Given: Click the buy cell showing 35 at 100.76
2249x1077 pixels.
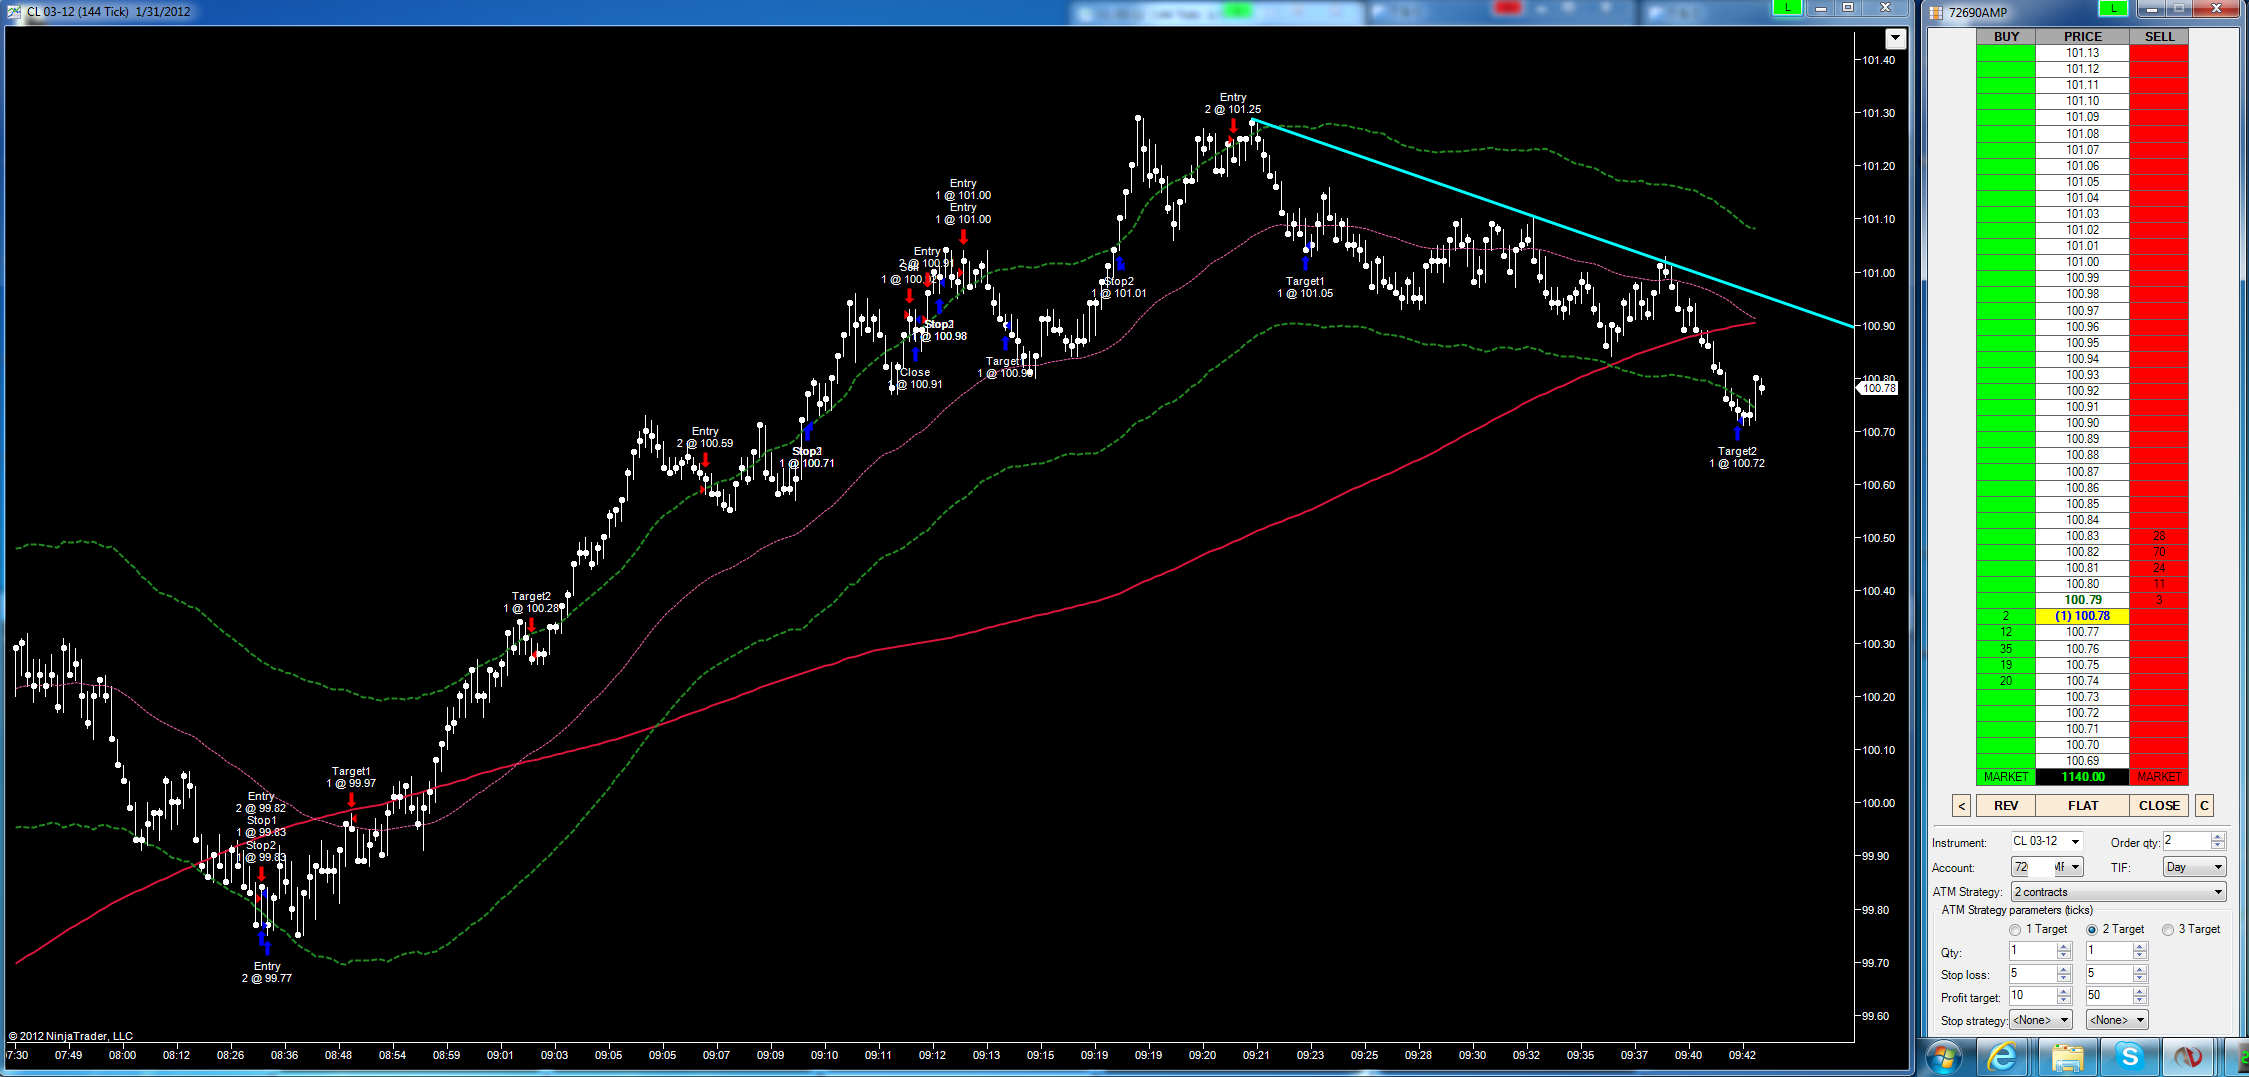Looking at the screenshot, I should click(2006, 649).
